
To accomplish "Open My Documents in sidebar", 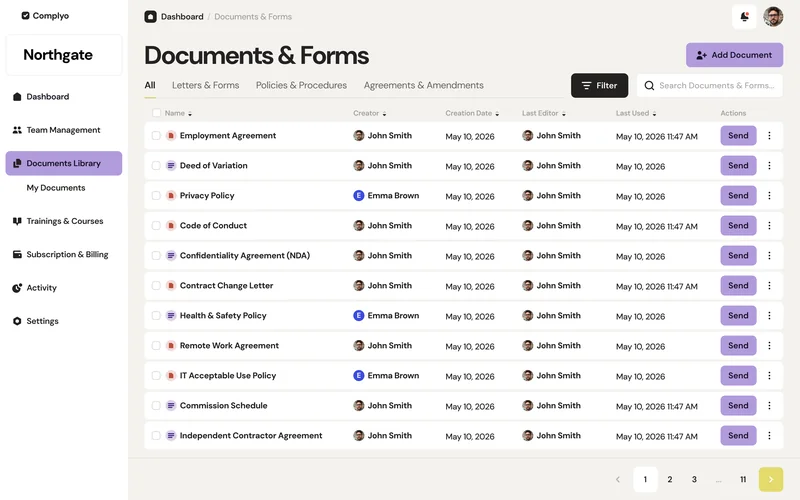I will [56, 188].
